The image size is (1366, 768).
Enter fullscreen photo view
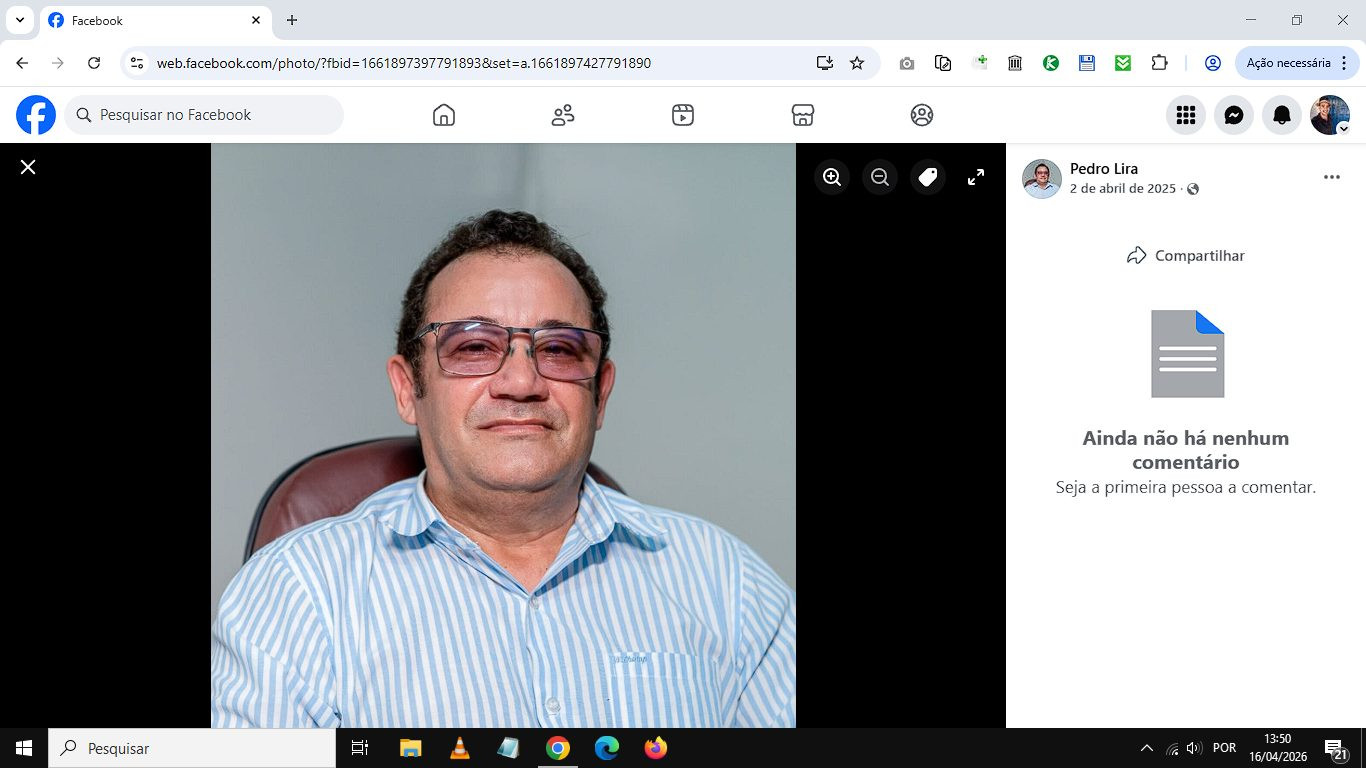[x=976, y=177]
